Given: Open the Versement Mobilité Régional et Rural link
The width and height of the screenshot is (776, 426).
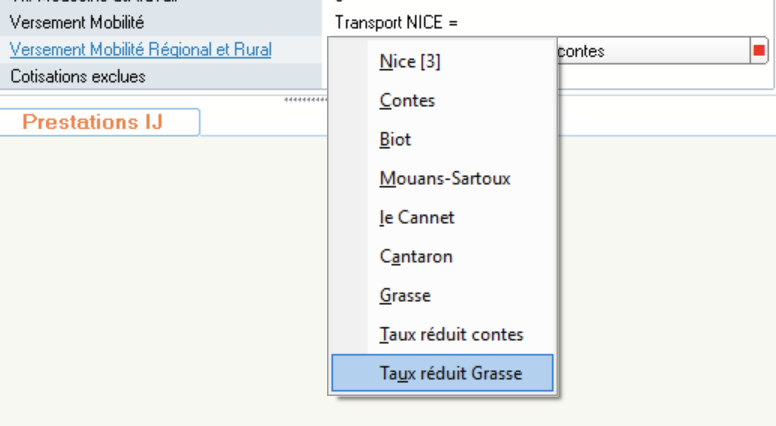Looking at the screenshot, I should coord(140,50).
